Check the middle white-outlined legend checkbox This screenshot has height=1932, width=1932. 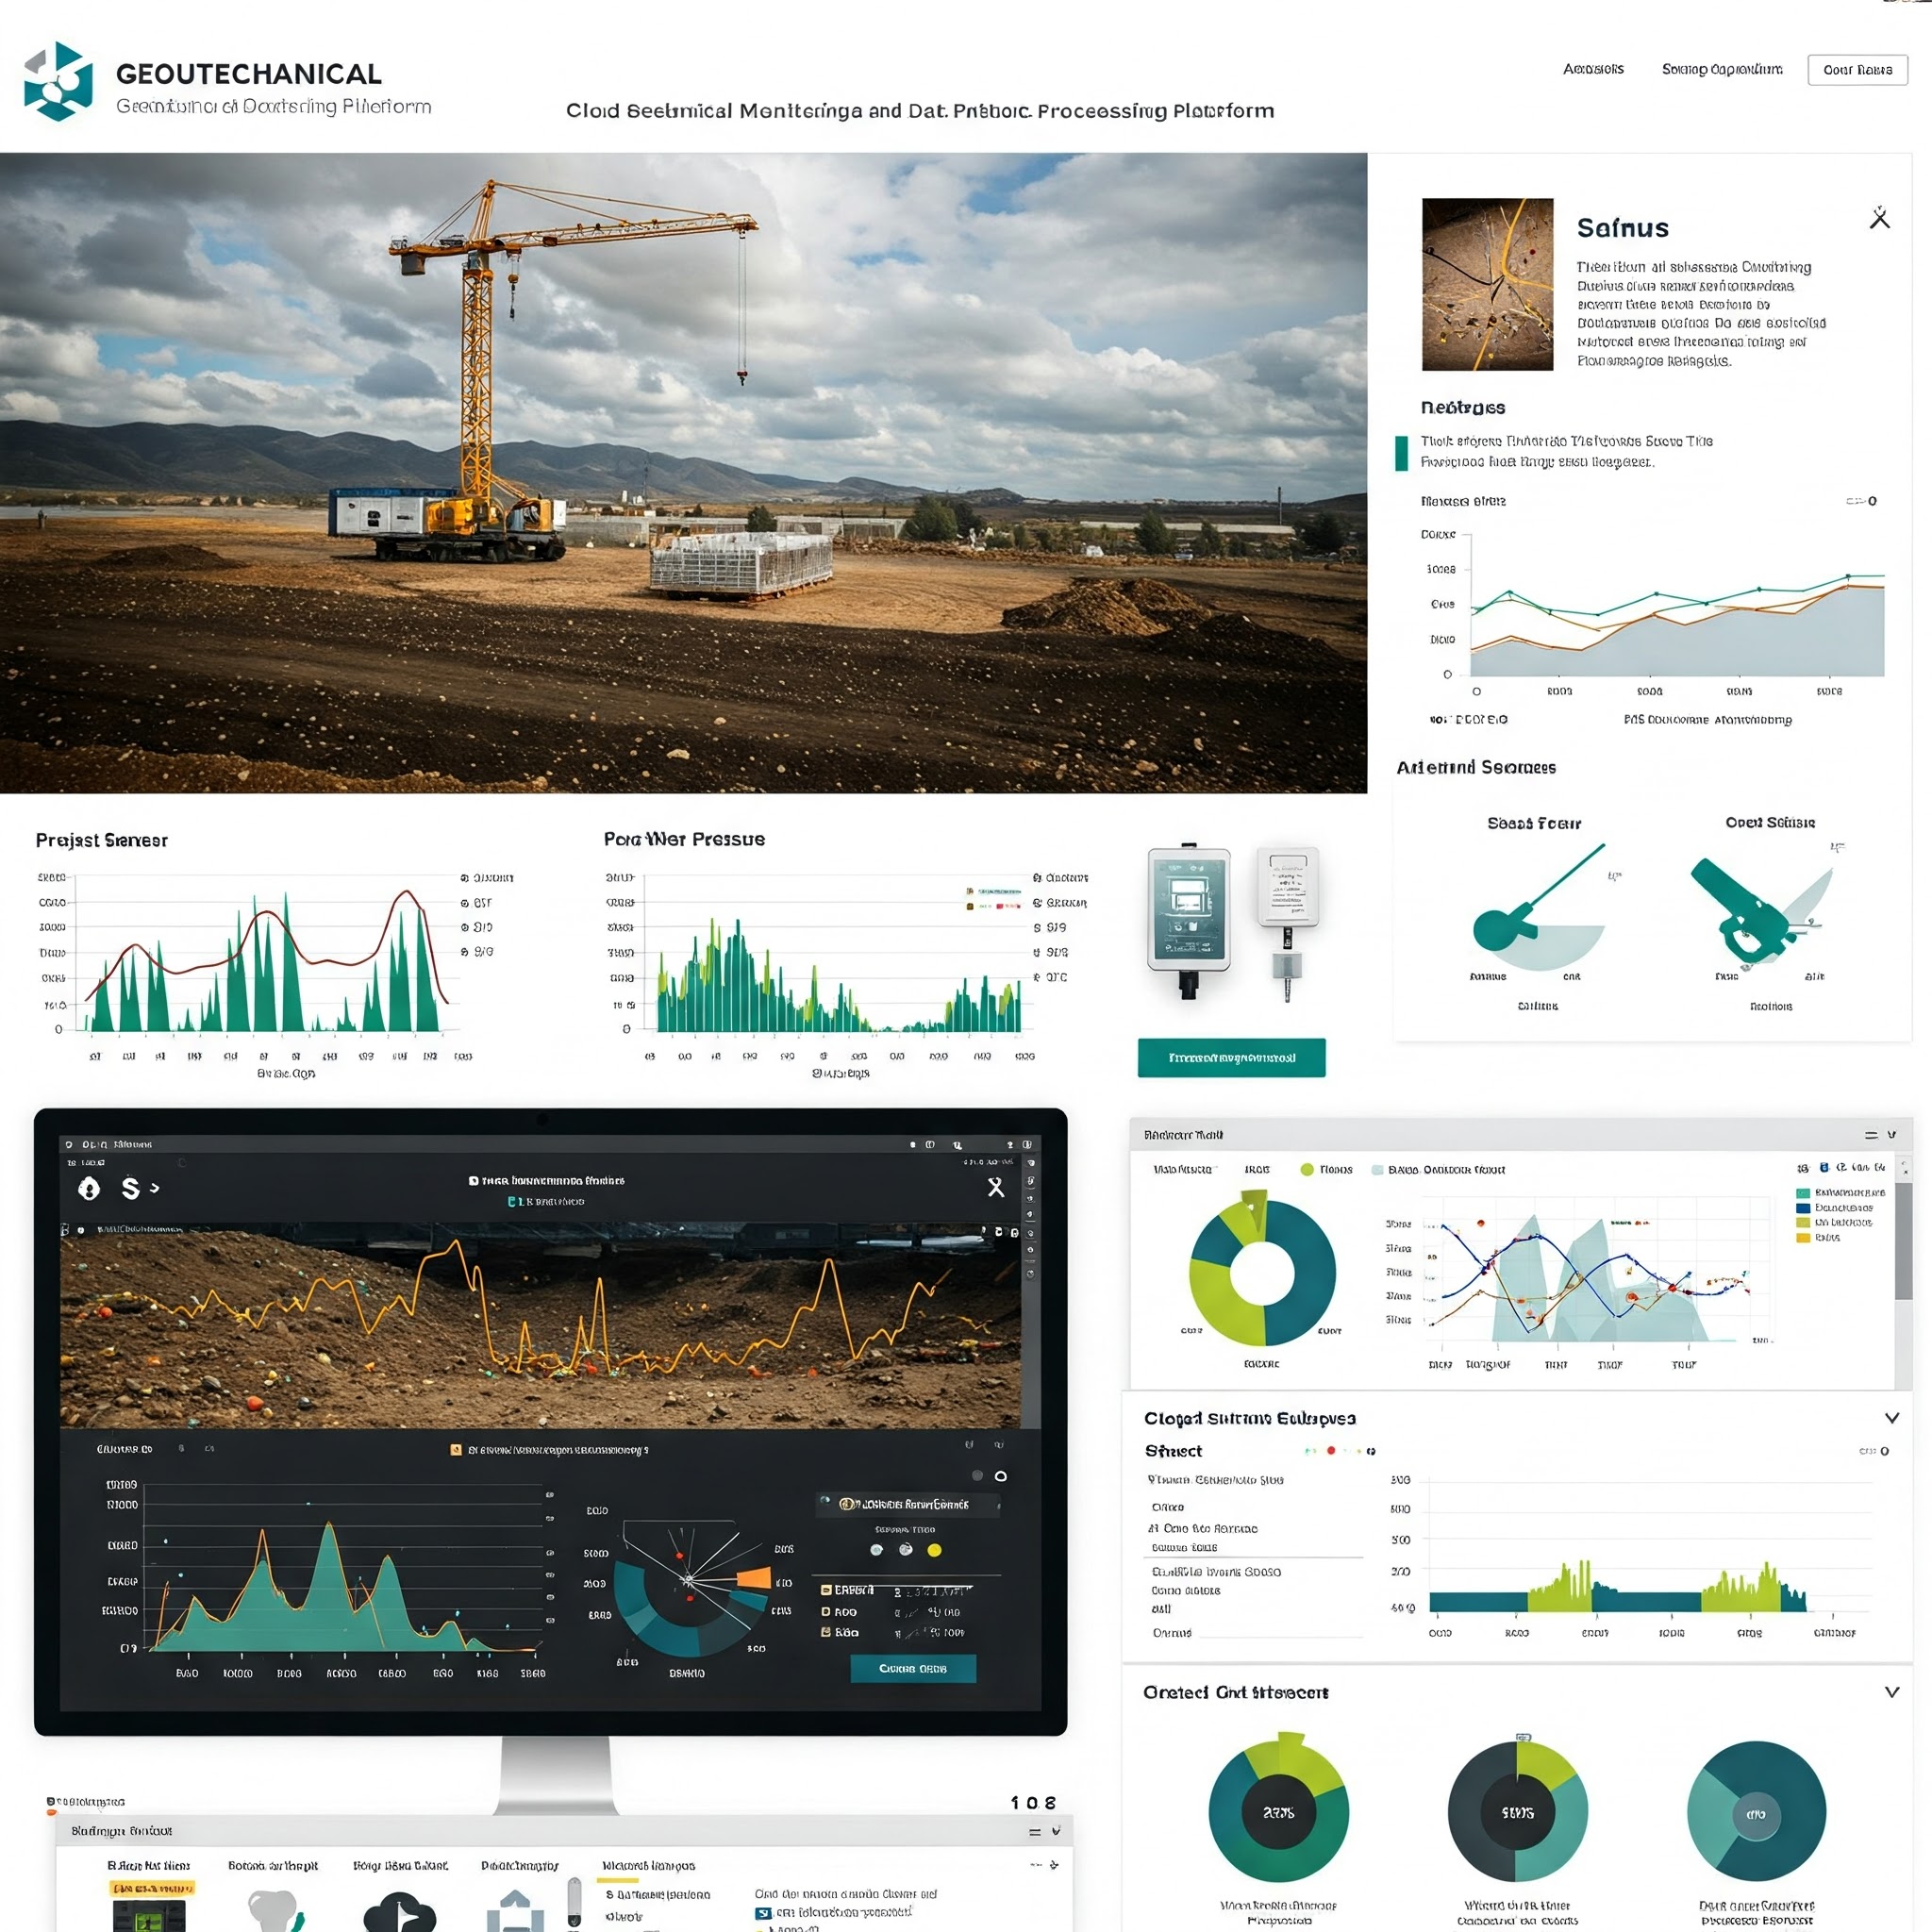(826, 1612)
